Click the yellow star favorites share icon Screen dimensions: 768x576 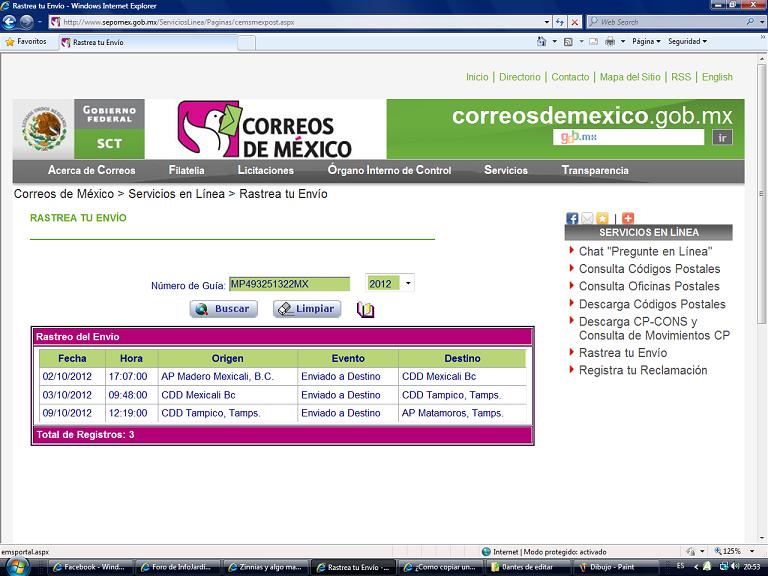coord(602,218)
